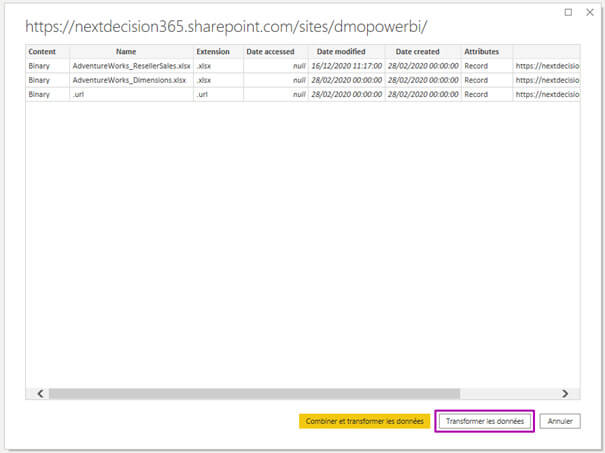Select the Date accessed column header
The width and height of the screenshot is (605, 453).
point(276,52)
